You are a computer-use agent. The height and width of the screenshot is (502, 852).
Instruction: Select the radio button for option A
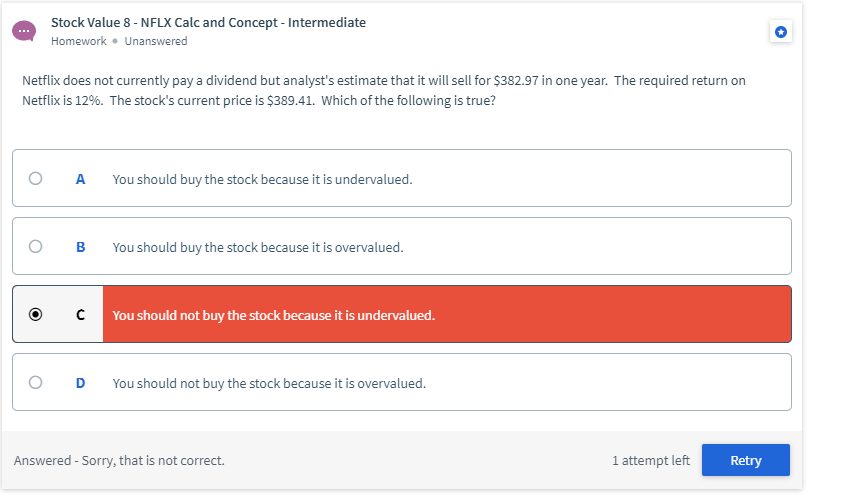[35, 178]
